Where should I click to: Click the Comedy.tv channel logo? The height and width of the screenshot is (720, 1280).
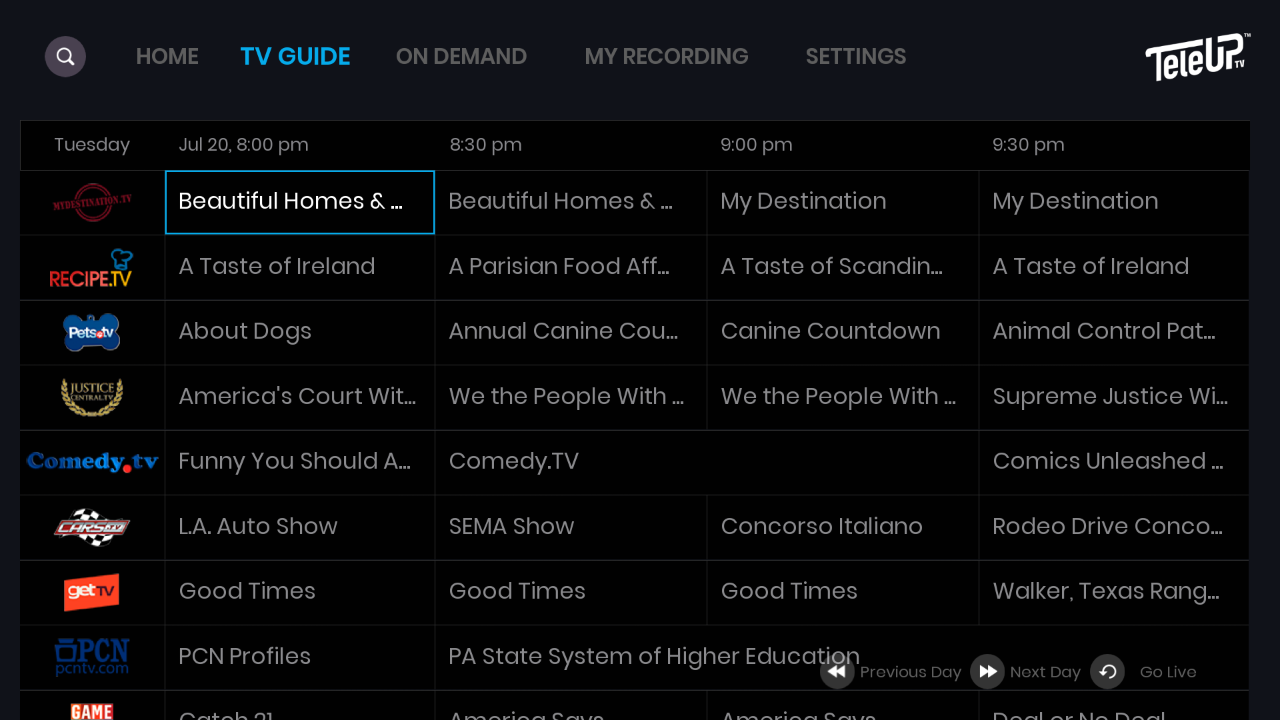[x=91, y=461]
